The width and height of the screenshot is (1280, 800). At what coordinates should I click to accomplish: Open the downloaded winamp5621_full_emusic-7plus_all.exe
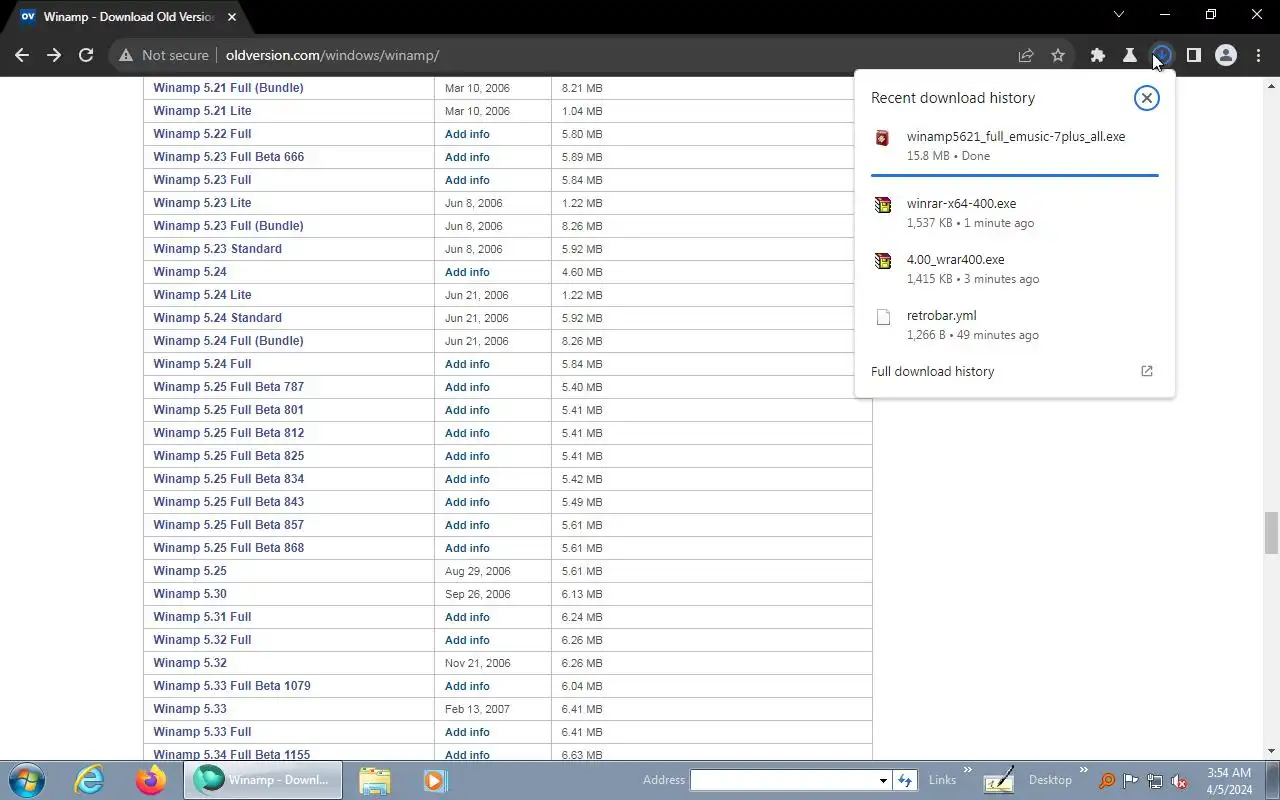point(1015,146)
